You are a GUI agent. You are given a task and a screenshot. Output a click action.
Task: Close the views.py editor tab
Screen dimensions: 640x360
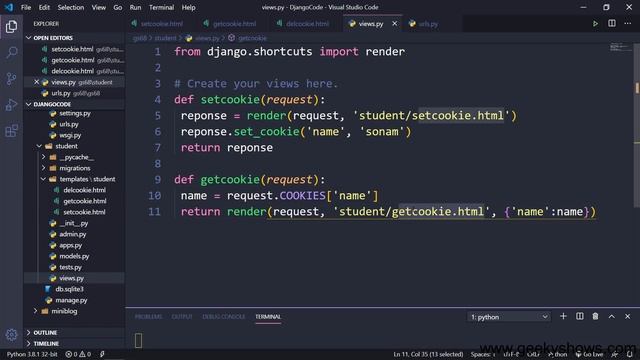394,24
